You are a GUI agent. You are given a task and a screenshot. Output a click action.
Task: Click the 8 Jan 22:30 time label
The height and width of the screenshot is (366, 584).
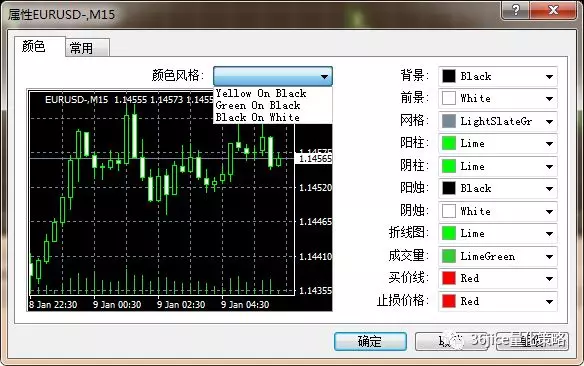[x=53, y=305]
